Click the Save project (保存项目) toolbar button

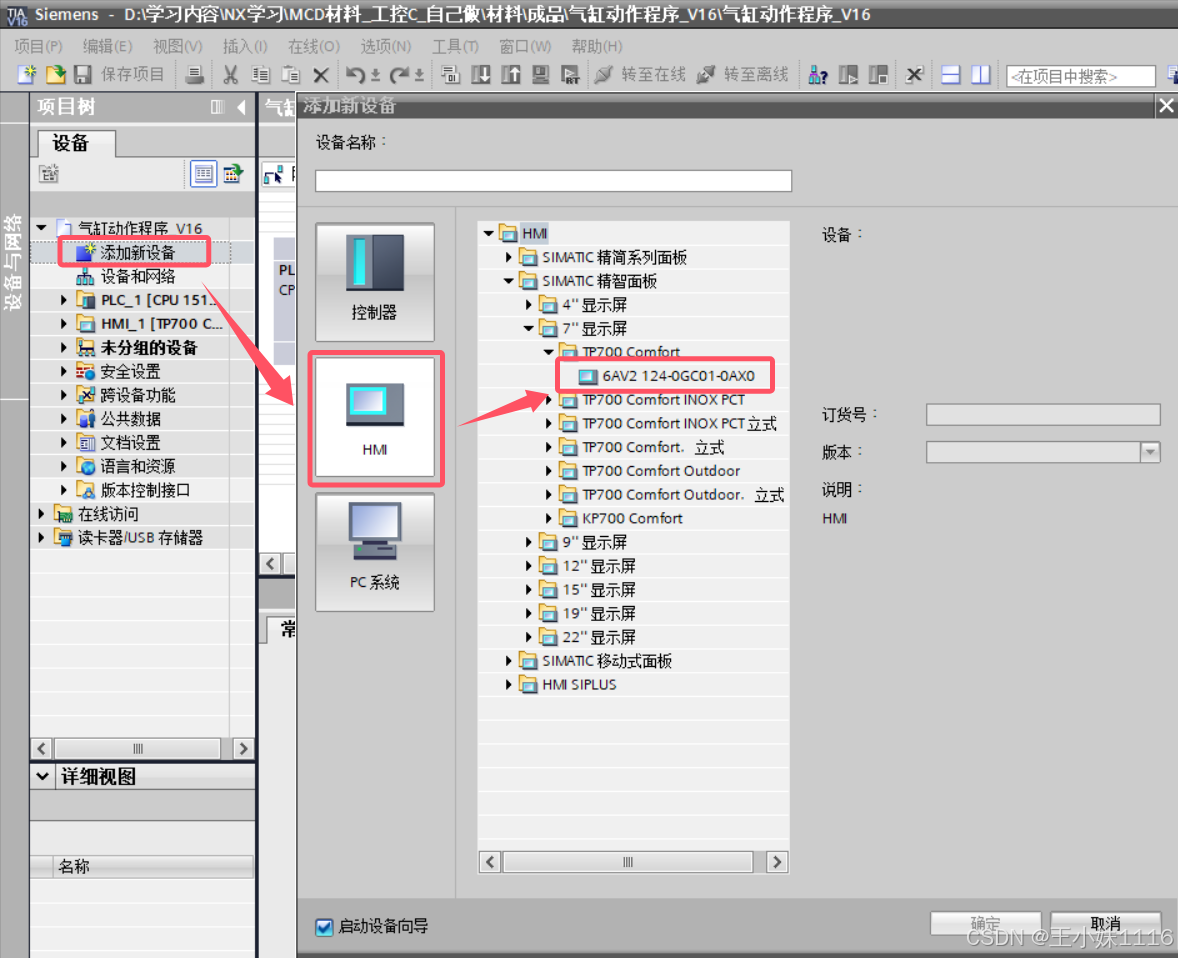tap(120, 74)
